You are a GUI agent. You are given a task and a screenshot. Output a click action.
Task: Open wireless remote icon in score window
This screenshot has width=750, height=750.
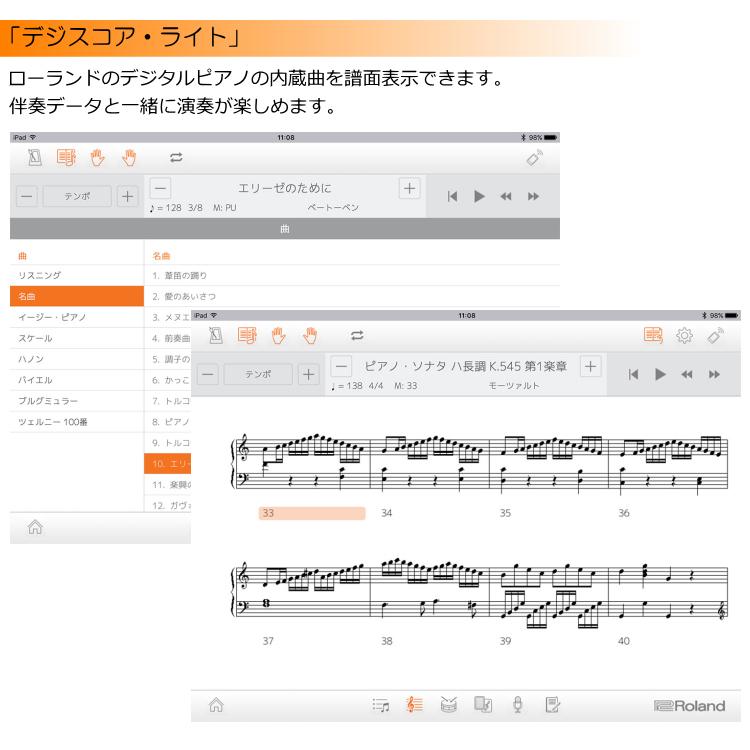coord(716,335)
